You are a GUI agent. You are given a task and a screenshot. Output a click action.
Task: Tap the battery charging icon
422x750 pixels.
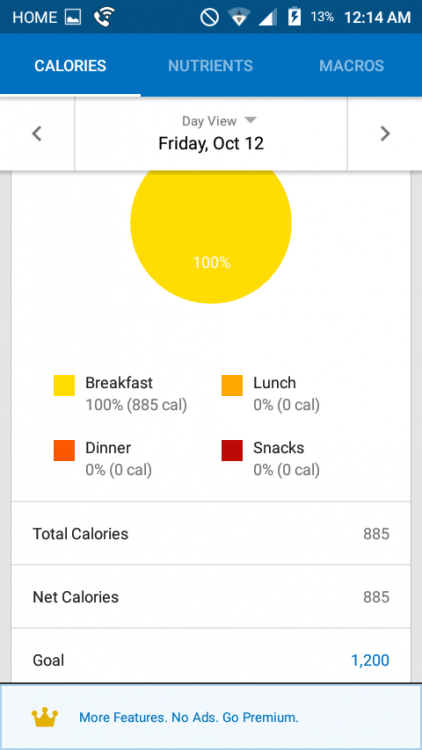(x=294, y=18)
